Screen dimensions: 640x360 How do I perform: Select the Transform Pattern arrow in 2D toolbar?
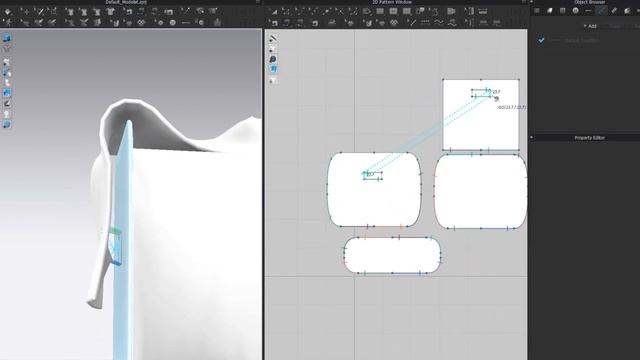tap(273, 12)
